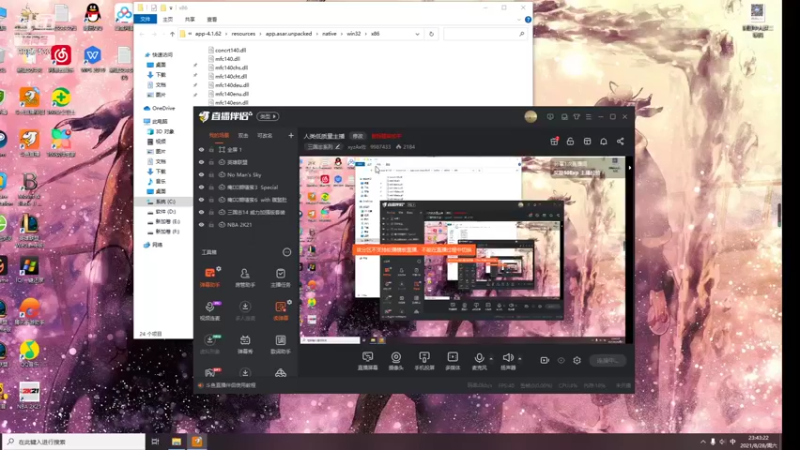
Task: Switch to the second scene tab
Action: (x=243, y=136)
